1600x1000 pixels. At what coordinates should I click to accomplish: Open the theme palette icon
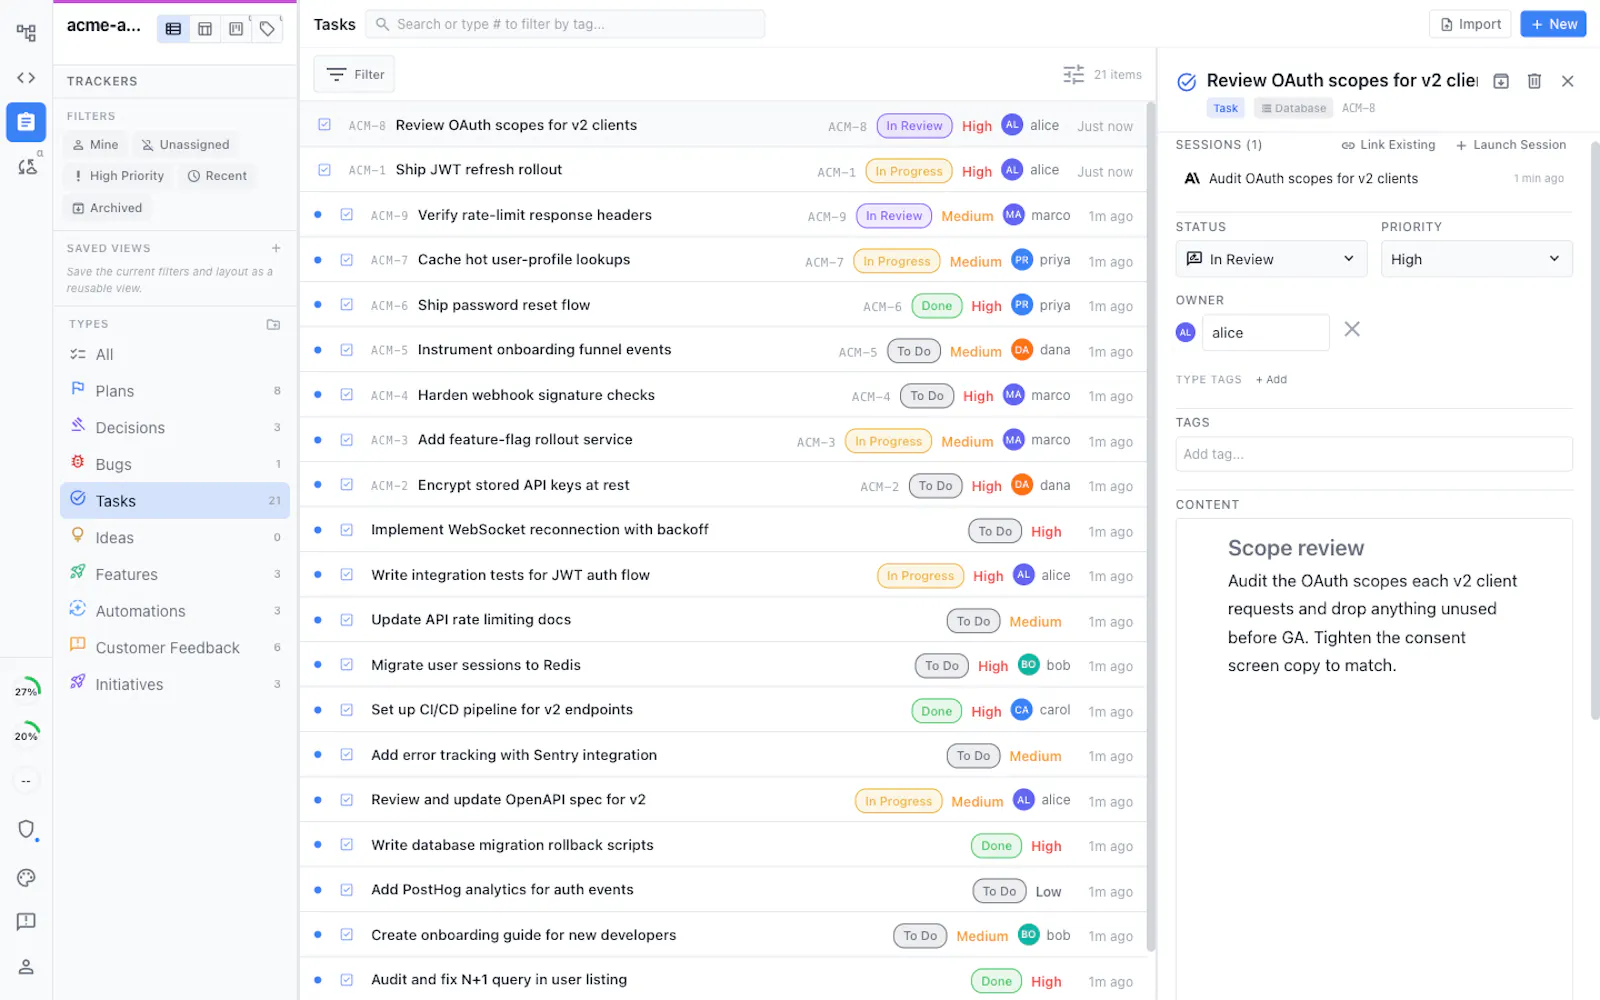pos(26,877)
